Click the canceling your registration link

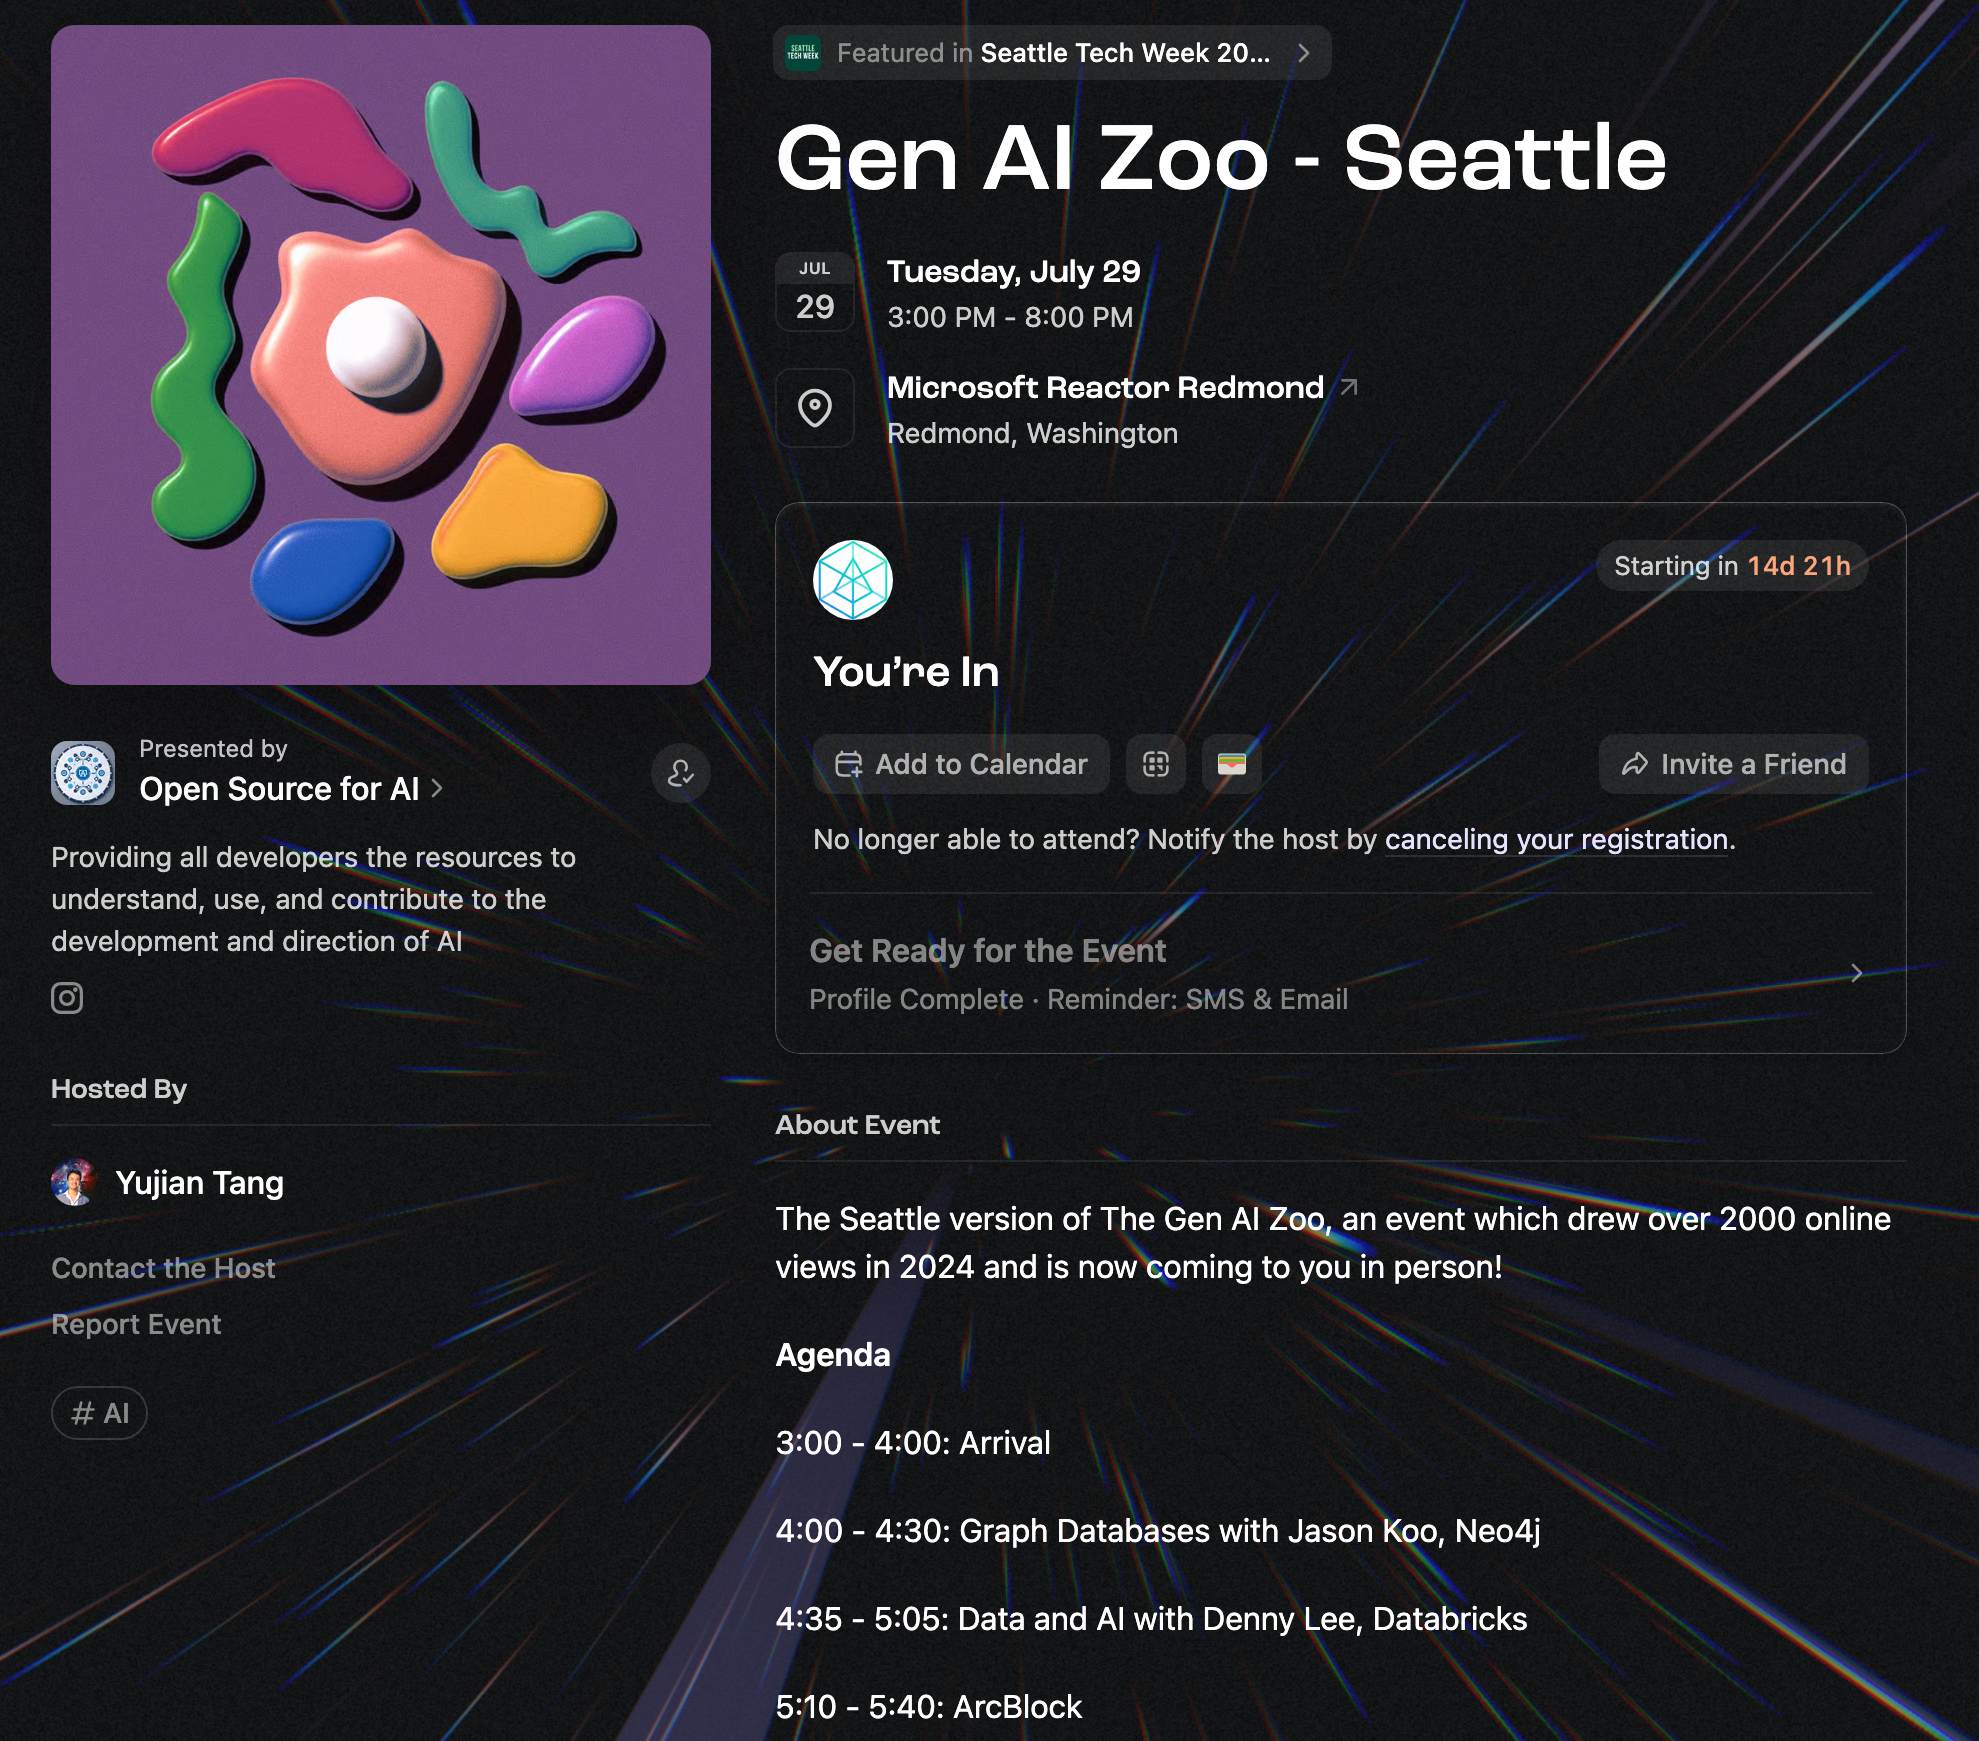pos(1556,839)
